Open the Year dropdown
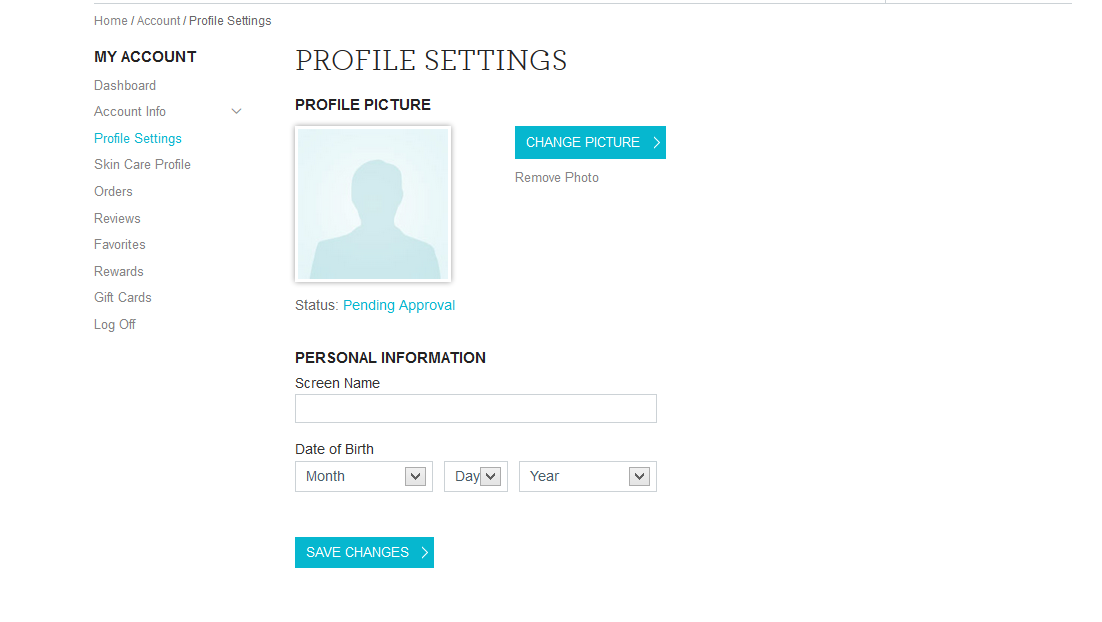The width and height of the screenshot is (1102, 622). [x=587, y=477]
